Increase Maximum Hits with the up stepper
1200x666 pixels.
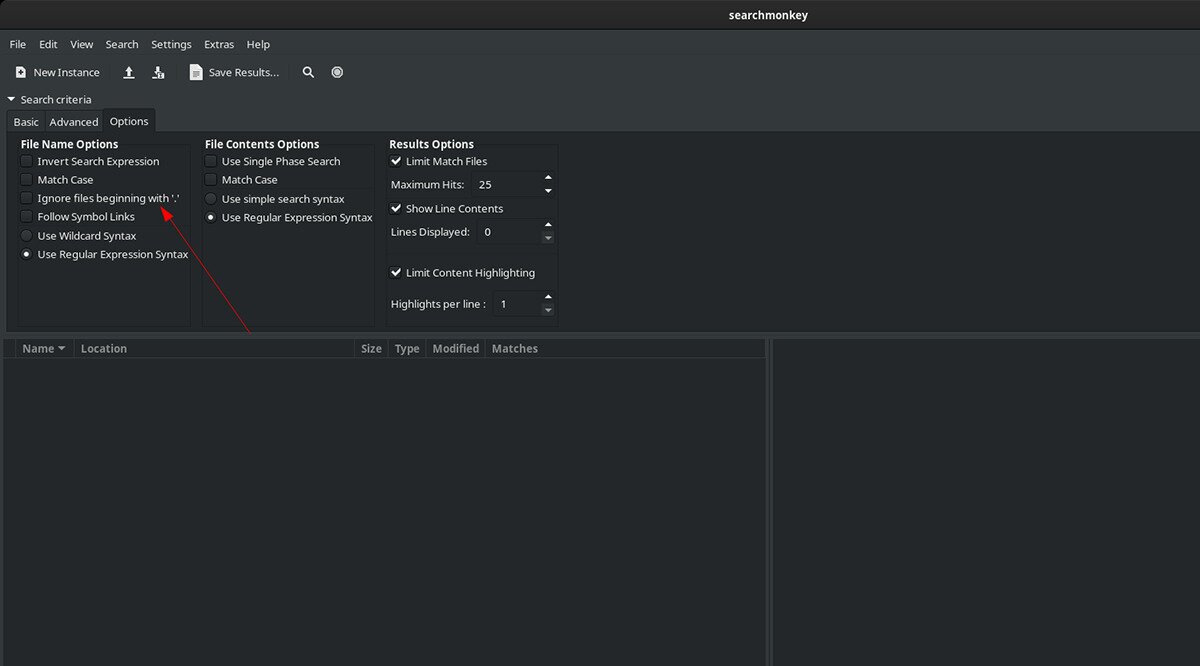click(x=548, y=179)
